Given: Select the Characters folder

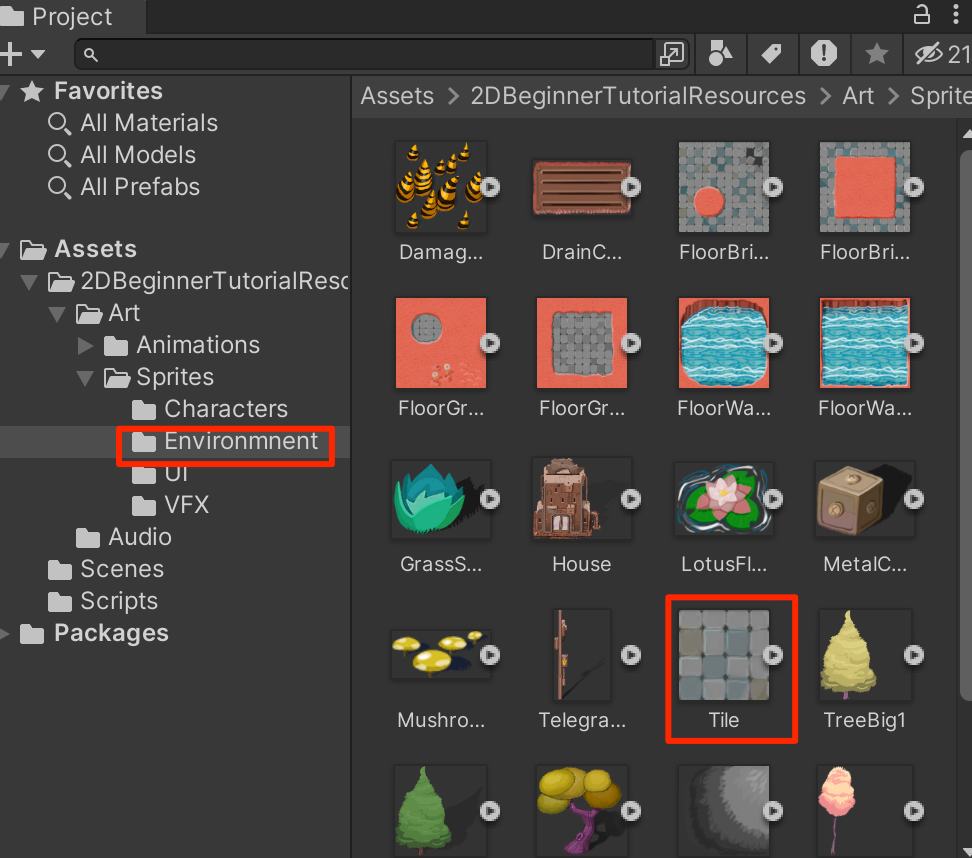Looking at the screenshot, I should click(x=210, y=409).
